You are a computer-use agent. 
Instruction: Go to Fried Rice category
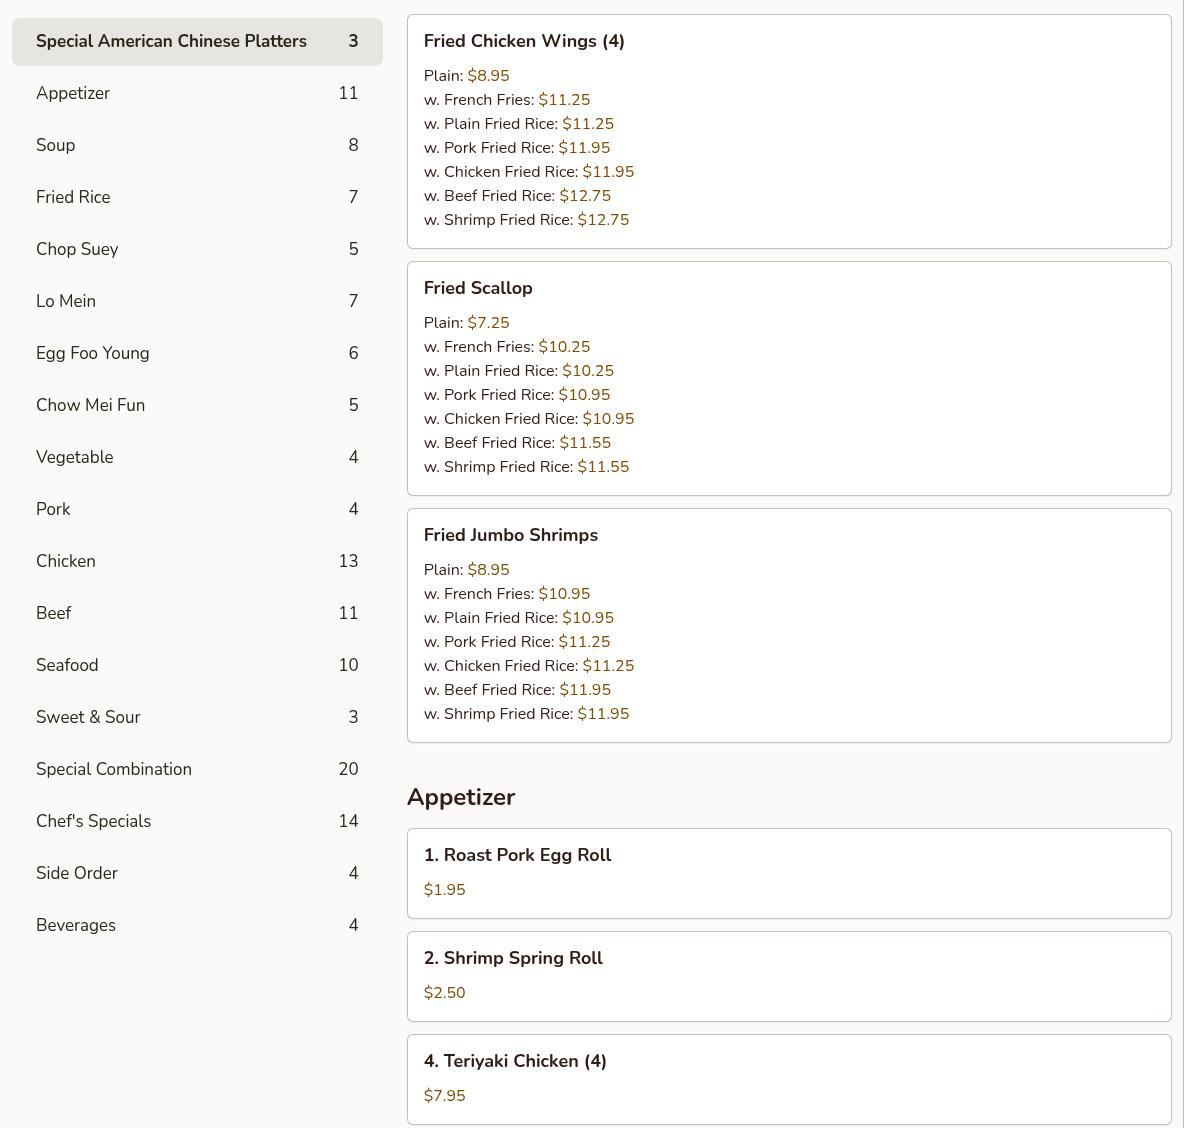tap(197, 197)
